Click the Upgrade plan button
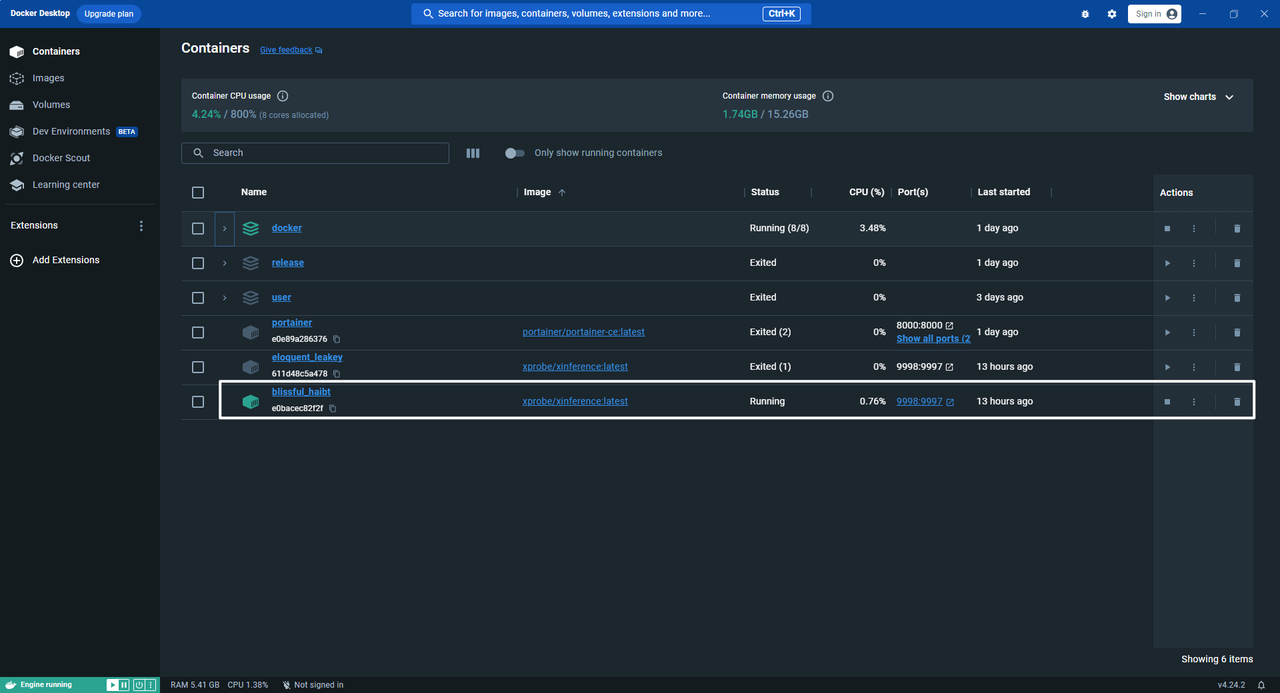This screenshot has width=1280, height=693. [109, 14]
